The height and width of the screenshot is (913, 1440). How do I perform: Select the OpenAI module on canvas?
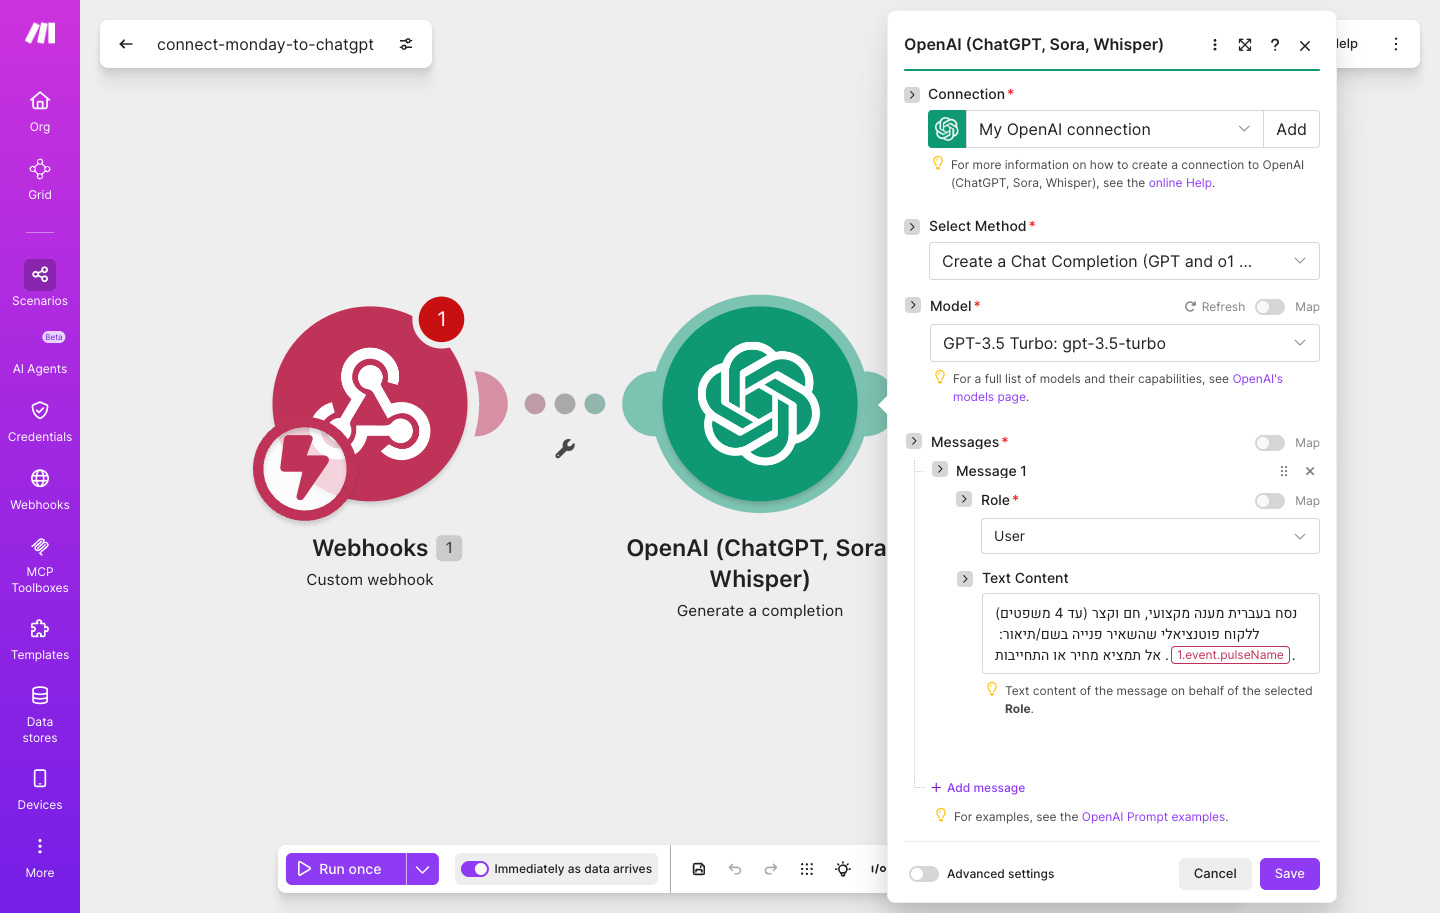tap(760, 404)
